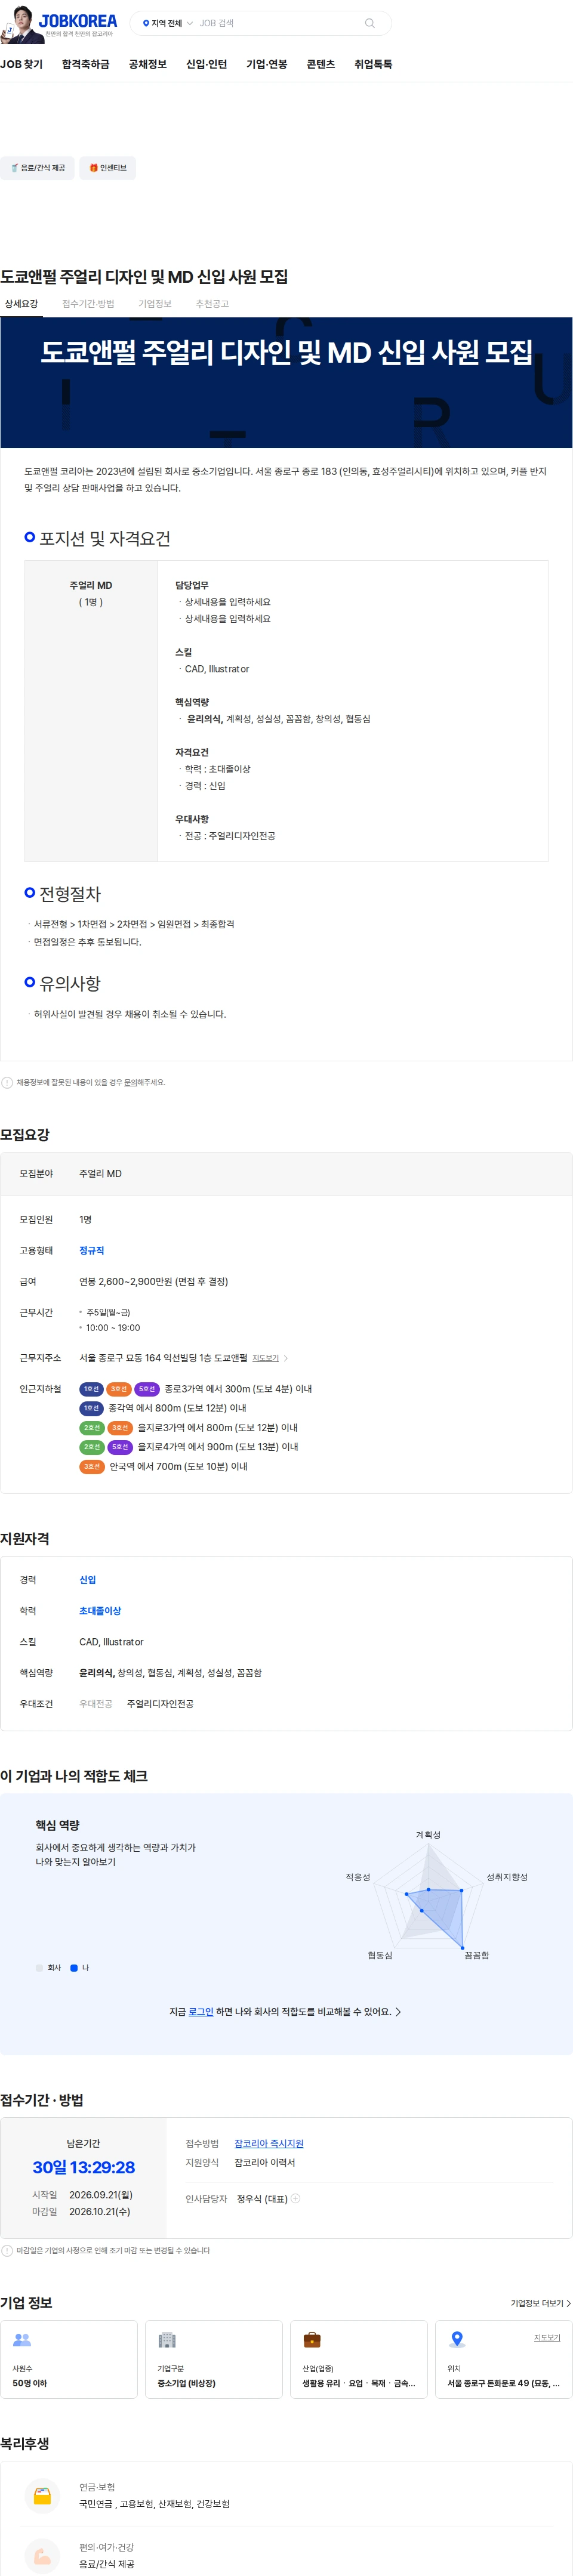
Task: Click the info icon beside 채용정보 notice
Action: (x=7, y=1082)
